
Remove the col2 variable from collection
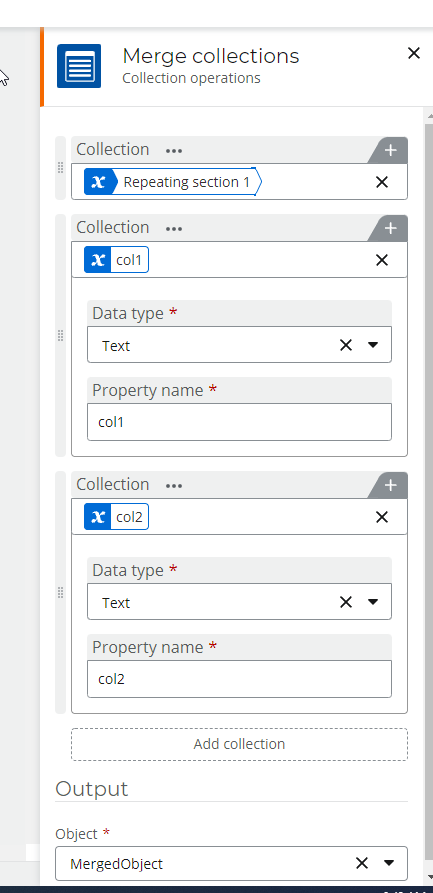pos(382,517)
